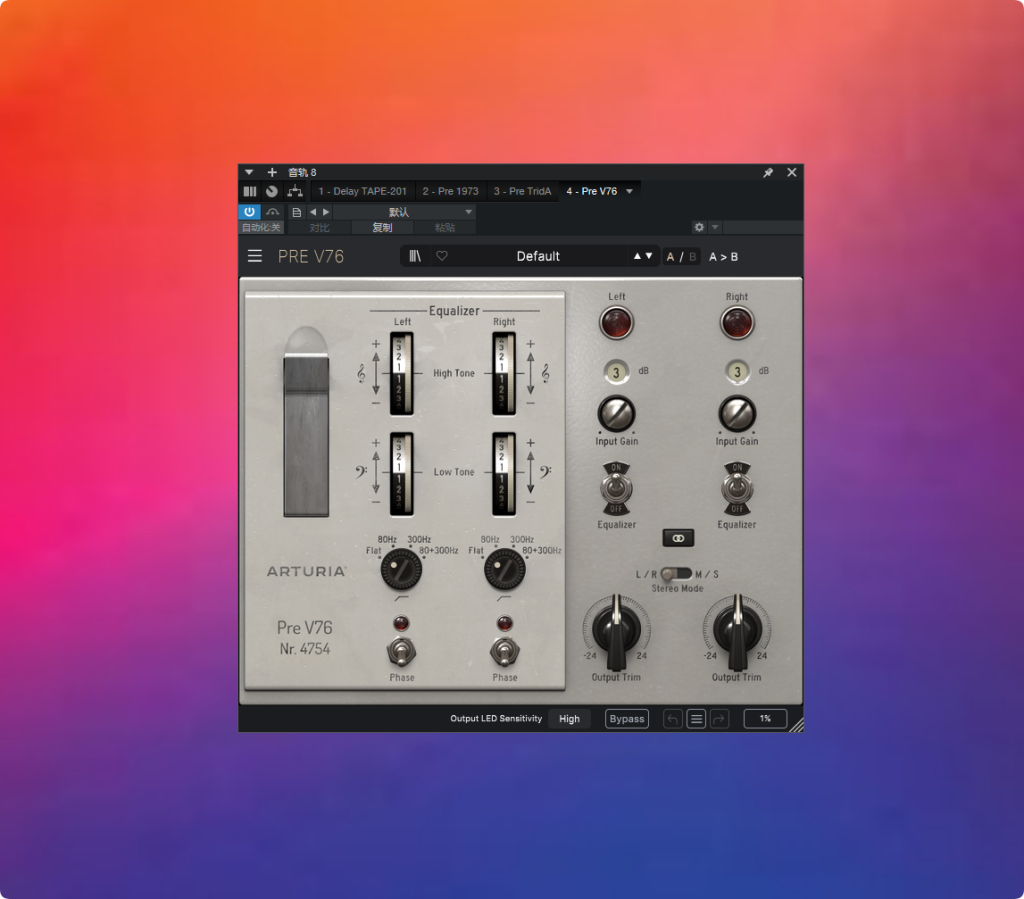
Task: Expand the Pre V76 tab dropdown arrow
Action: 630,191
